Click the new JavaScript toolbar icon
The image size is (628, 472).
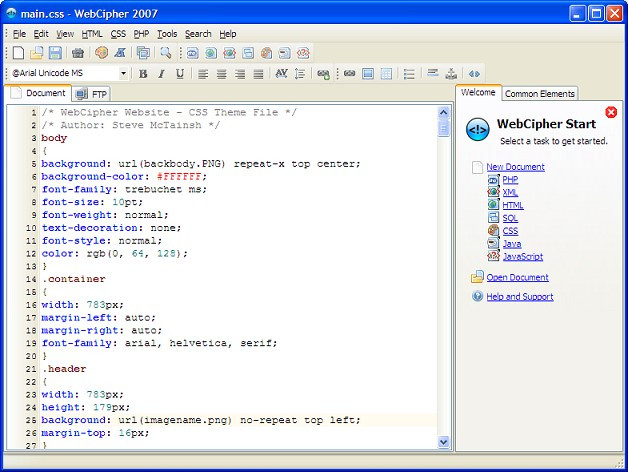(303, 53)
